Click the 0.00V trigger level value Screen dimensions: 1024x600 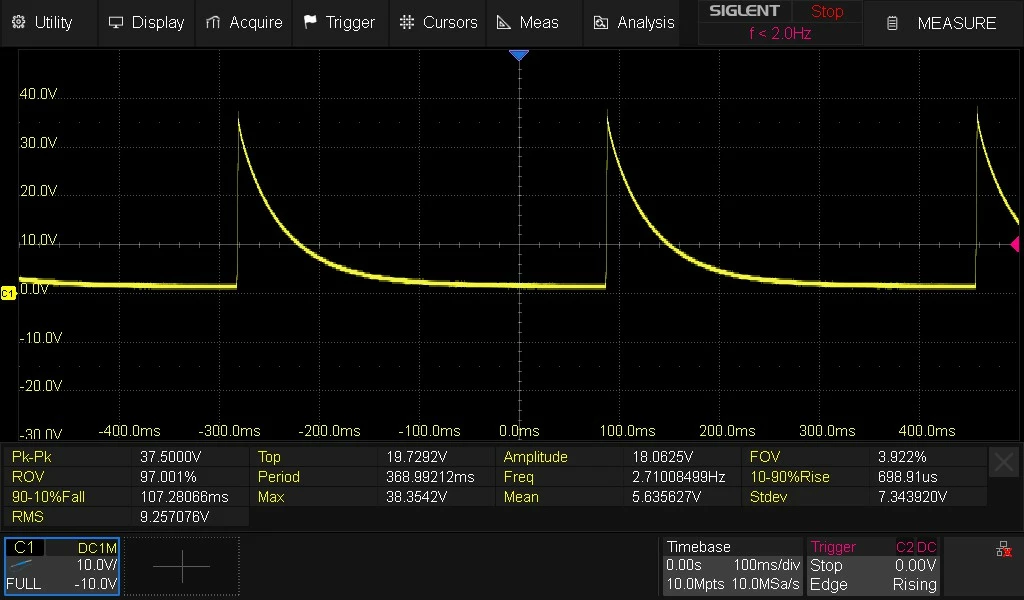[916, 565]
